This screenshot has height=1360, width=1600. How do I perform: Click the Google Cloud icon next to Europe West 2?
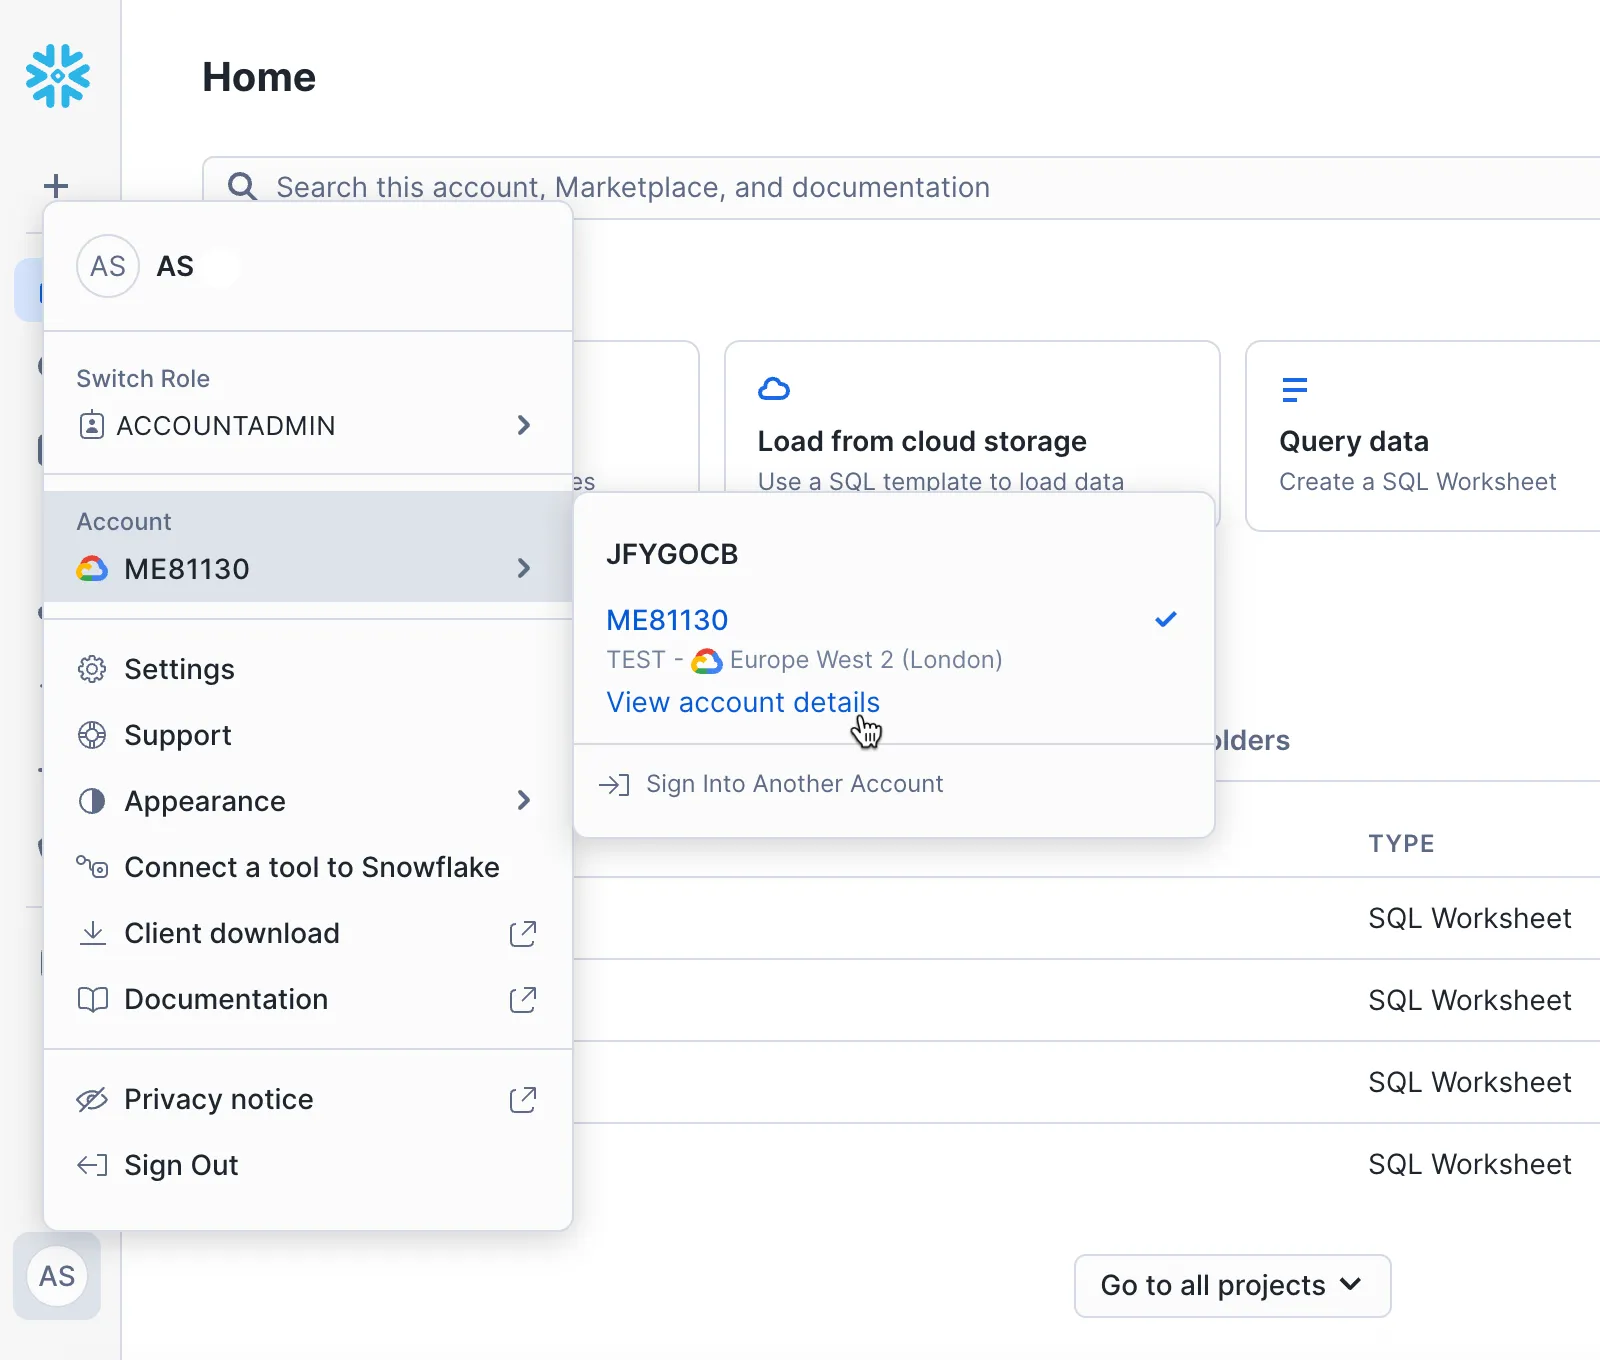pos(707,661)
